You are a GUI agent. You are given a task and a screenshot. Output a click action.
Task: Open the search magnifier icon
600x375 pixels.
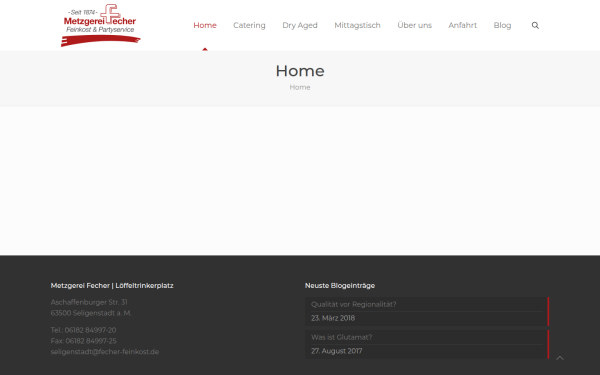535,25
